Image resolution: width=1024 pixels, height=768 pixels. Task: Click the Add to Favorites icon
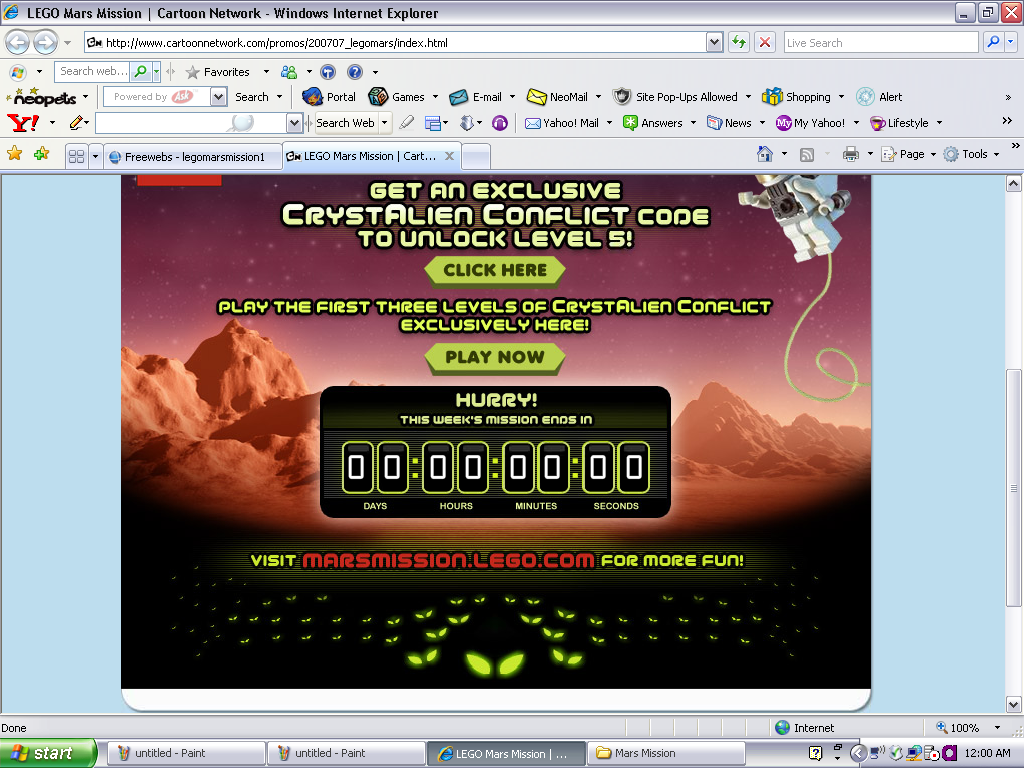42,154
